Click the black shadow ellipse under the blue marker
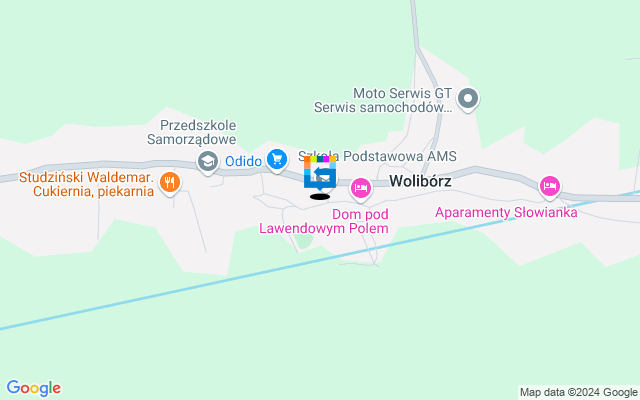The width and height of the screenshot is (640, 400). (320, 197)
